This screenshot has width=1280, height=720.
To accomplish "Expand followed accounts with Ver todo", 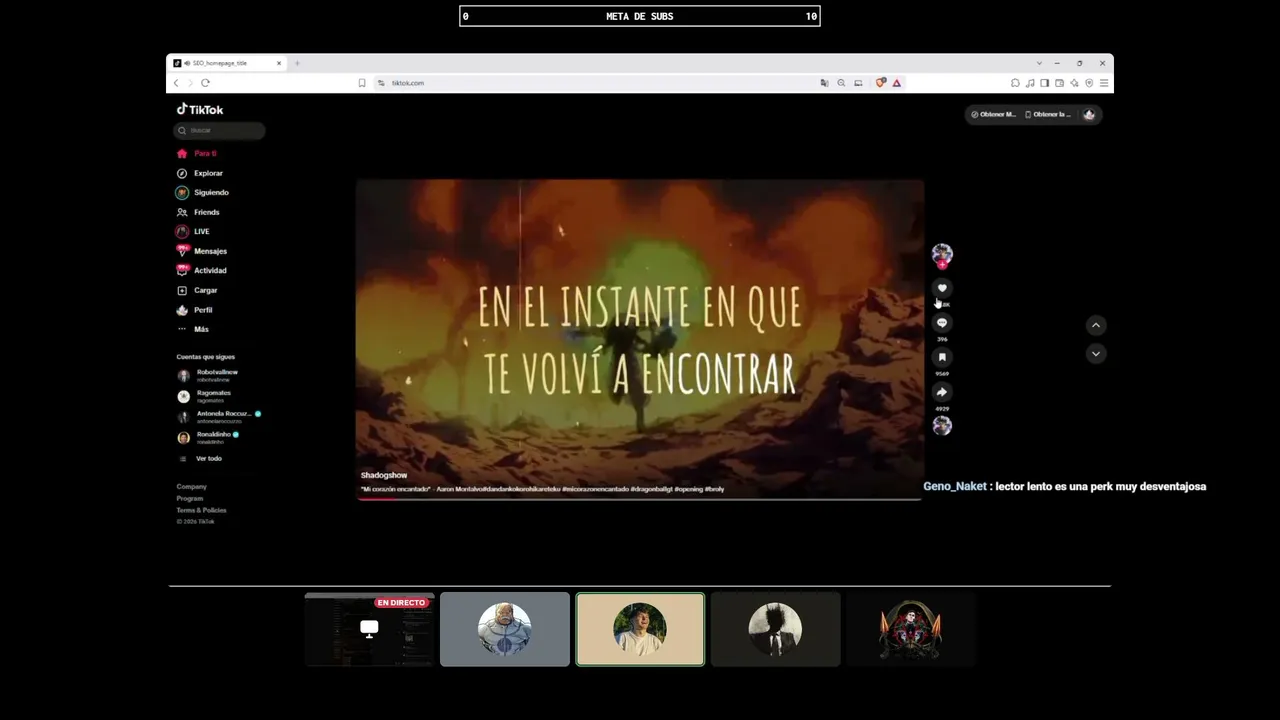I will [x=200, y=458].
